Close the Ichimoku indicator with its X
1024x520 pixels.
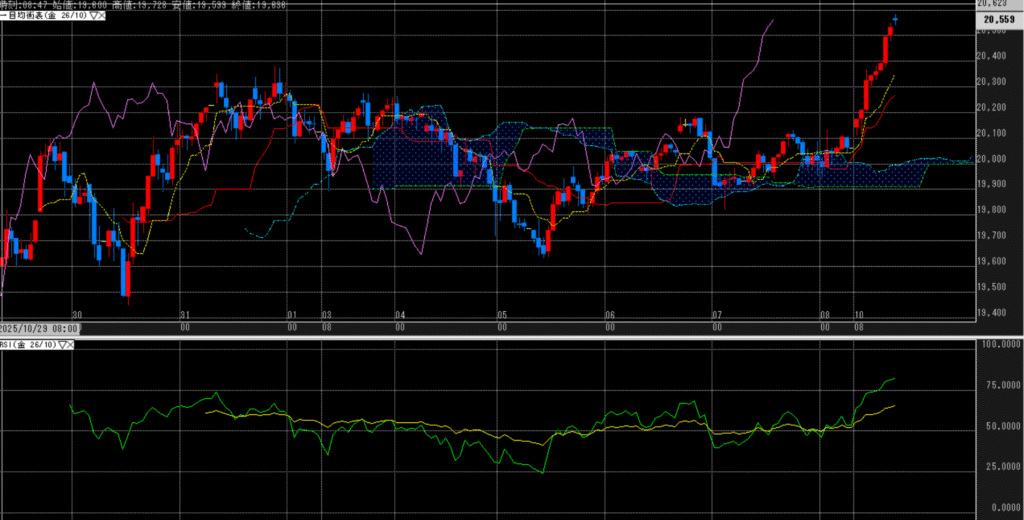click(103, 17)
